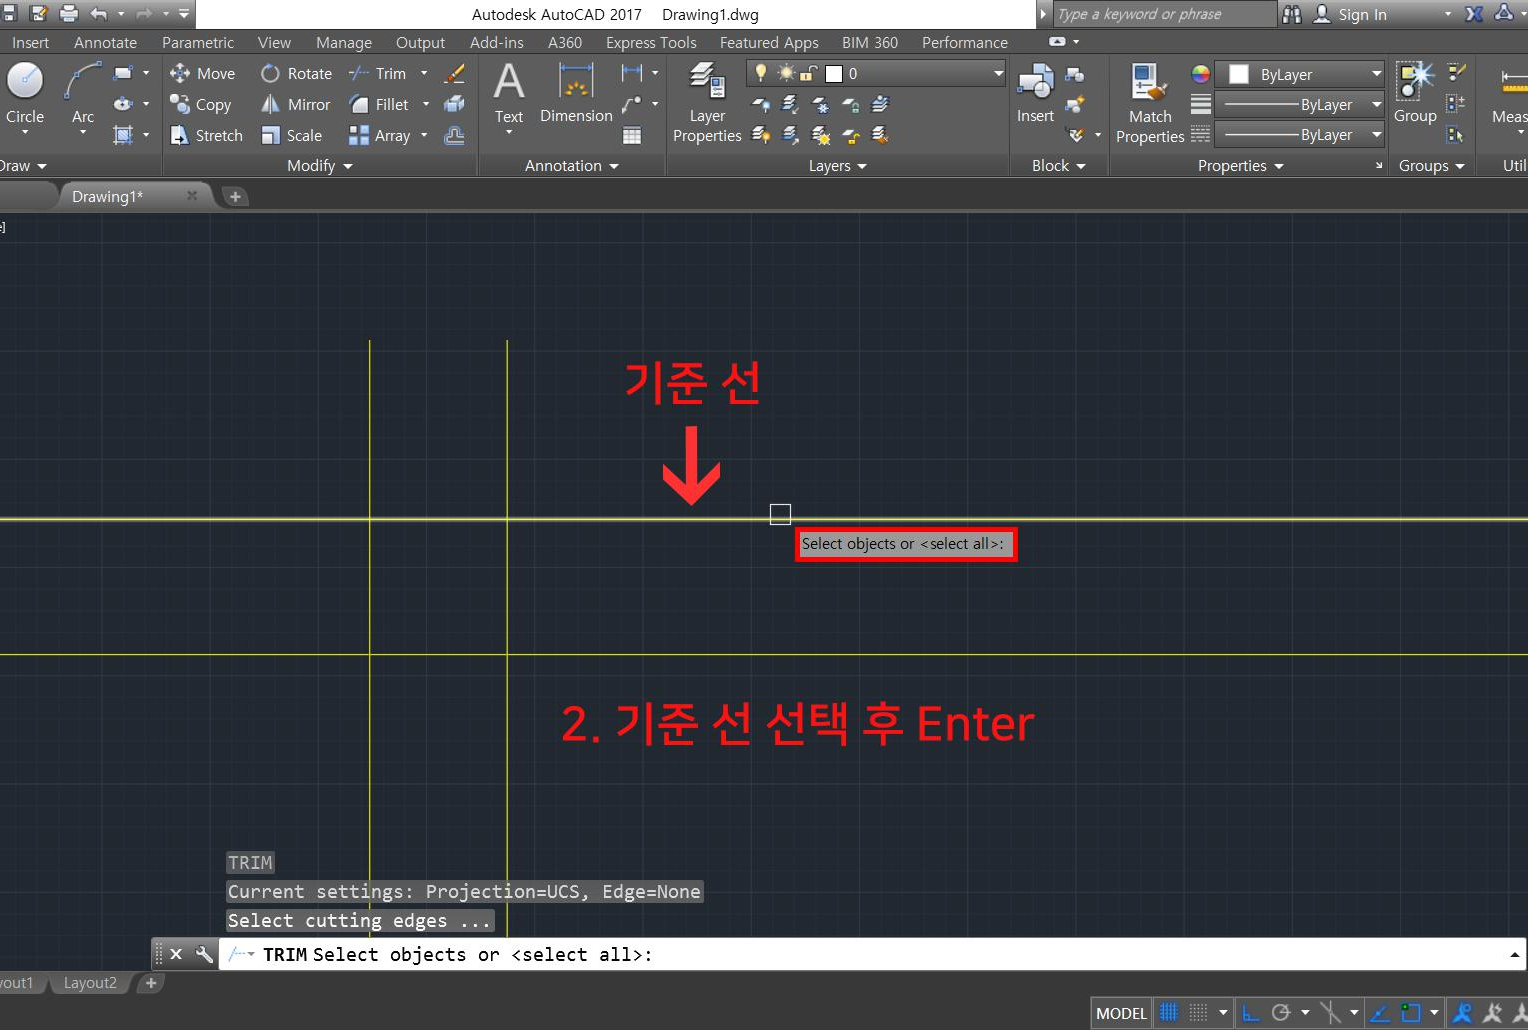Open the Parametric ribbon tab
Screen dimensions: 1528x1030
click(x=198, y=42)
